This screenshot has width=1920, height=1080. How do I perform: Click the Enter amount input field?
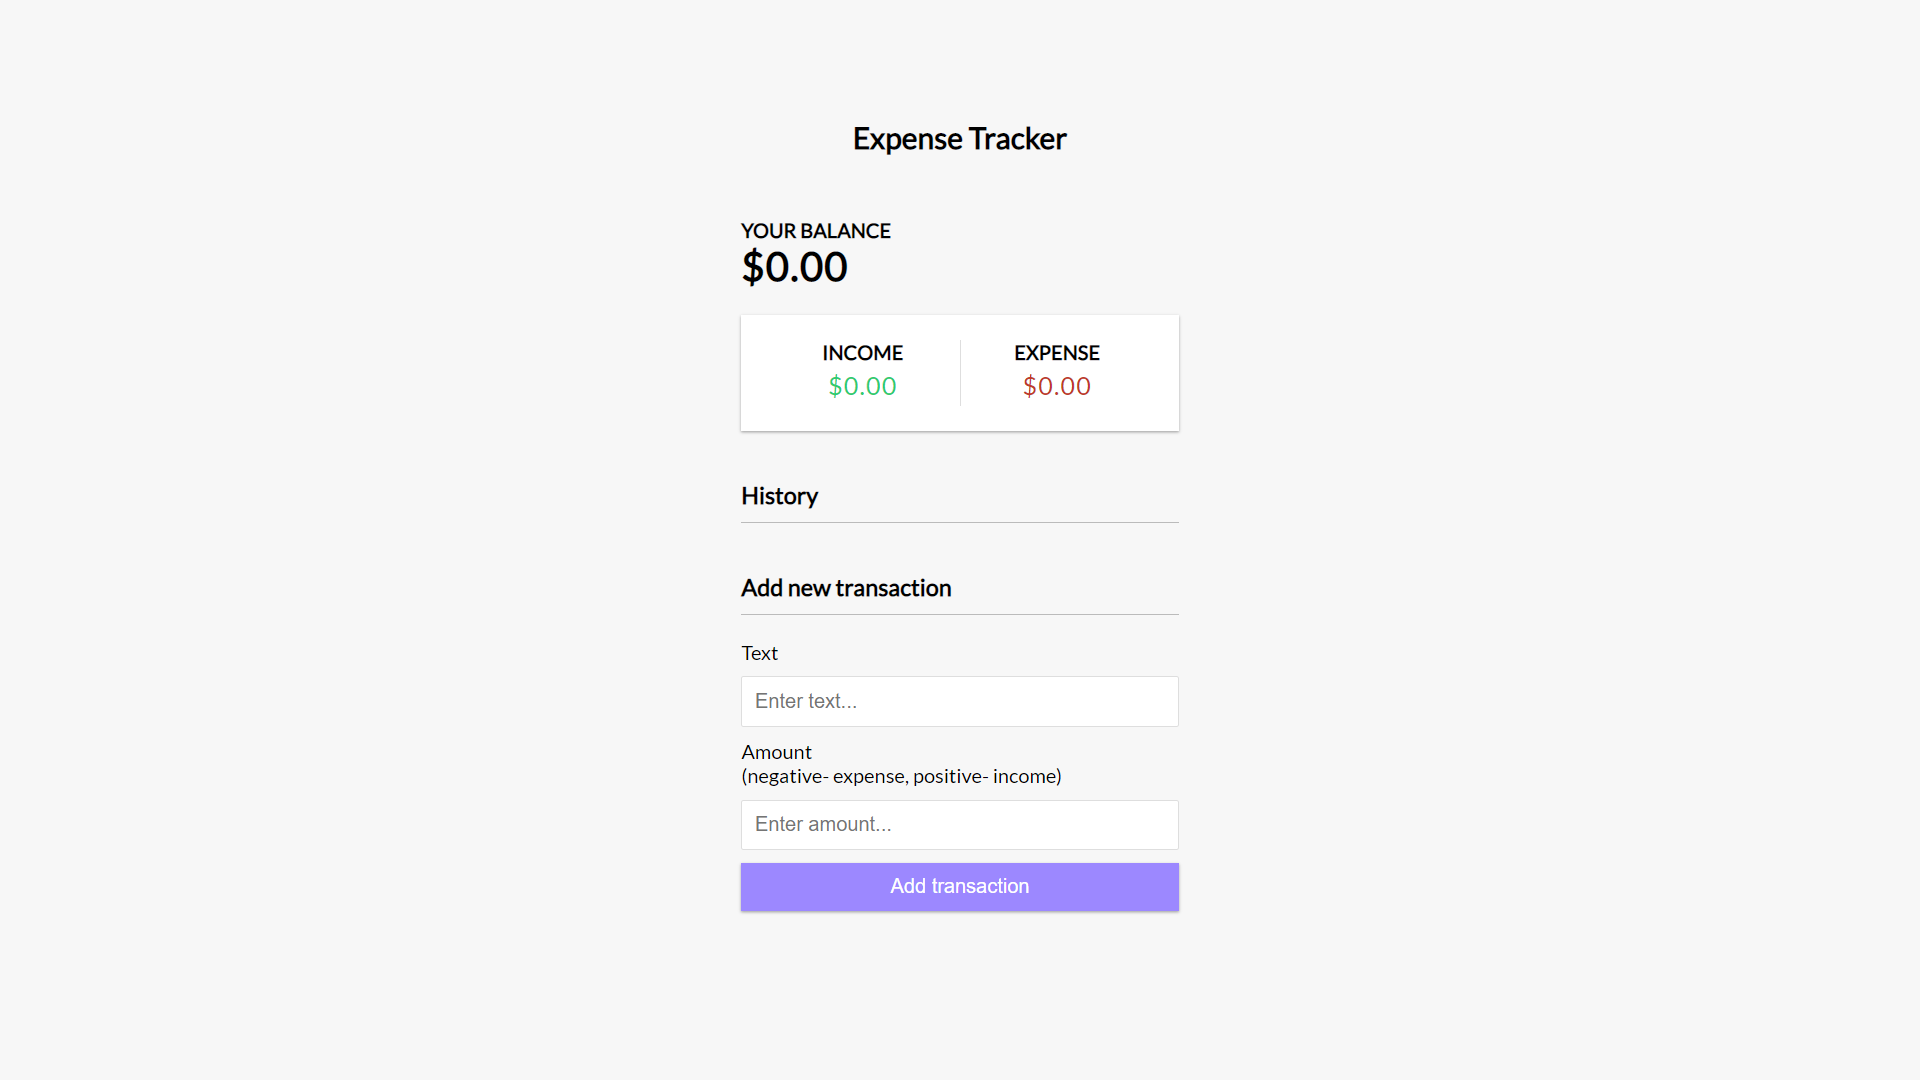(x=959, y=825)
